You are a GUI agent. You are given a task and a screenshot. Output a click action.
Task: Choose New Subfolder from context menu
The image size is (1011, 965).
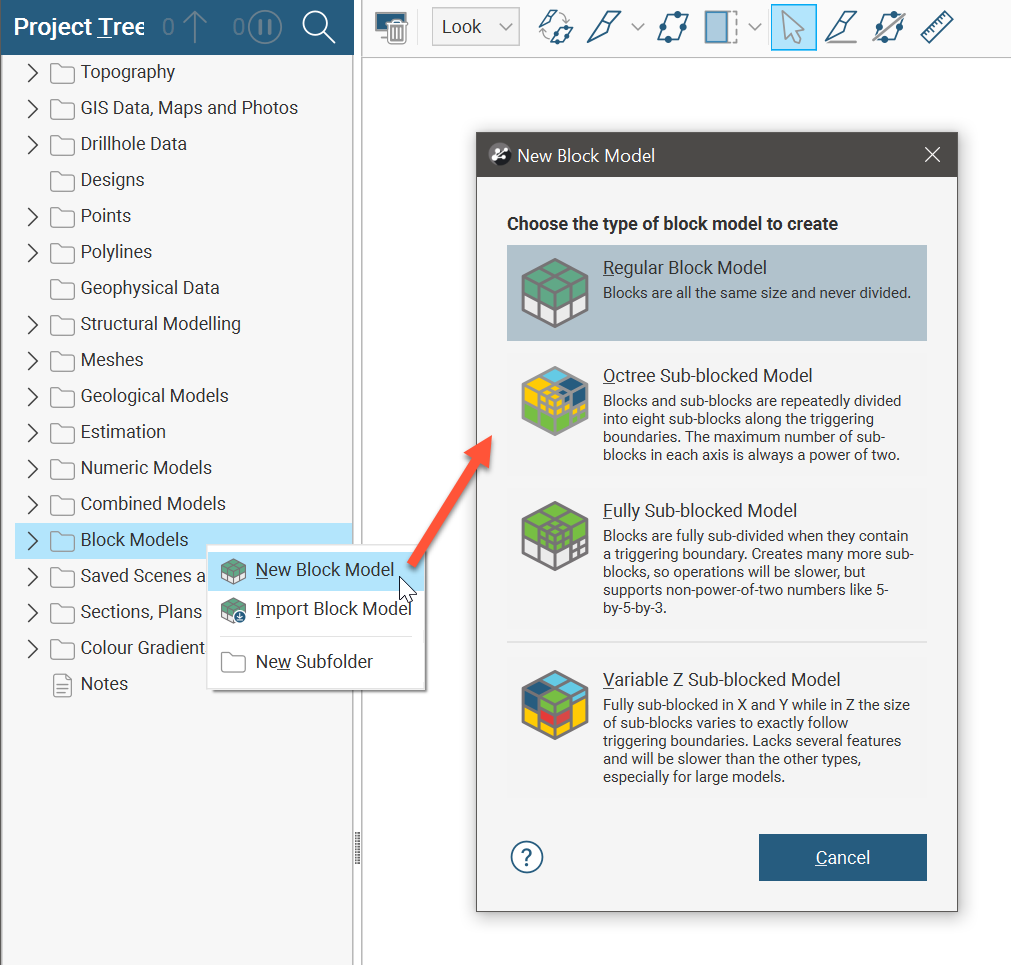316,662
